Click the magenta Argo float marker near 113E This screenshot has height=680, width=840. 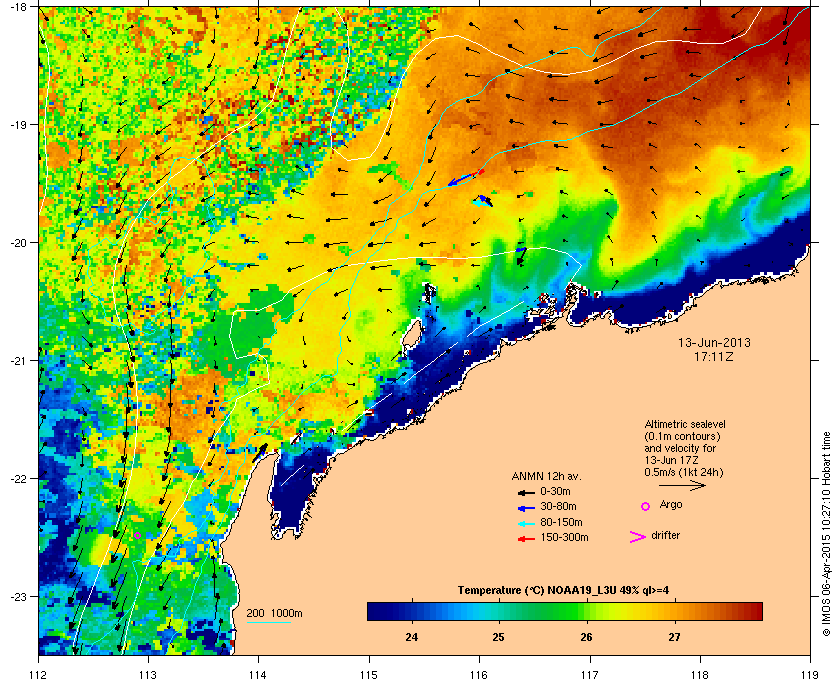(137, 535)
